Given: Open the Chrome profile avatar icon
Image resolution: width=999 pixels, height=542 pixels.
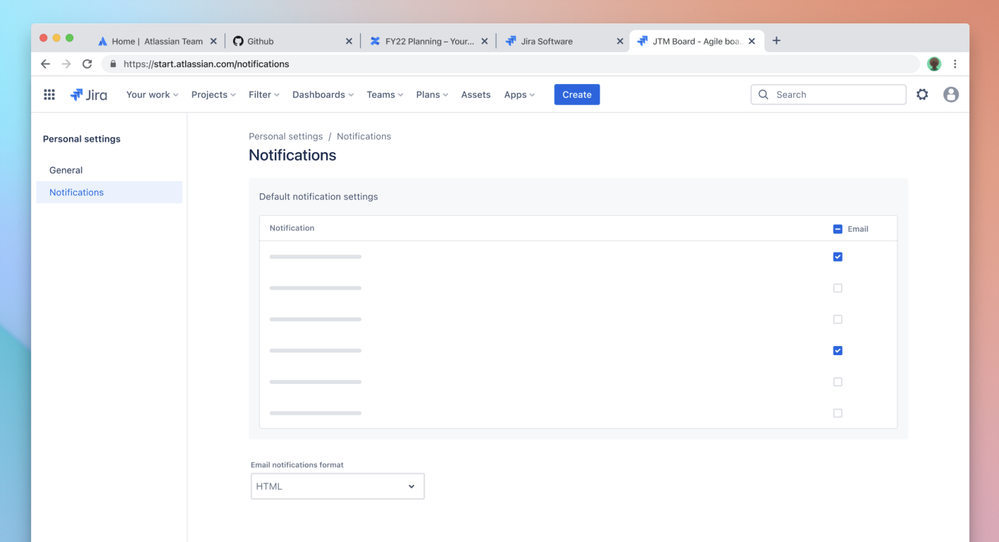Looking at the screenshot, I should (934, 64).
